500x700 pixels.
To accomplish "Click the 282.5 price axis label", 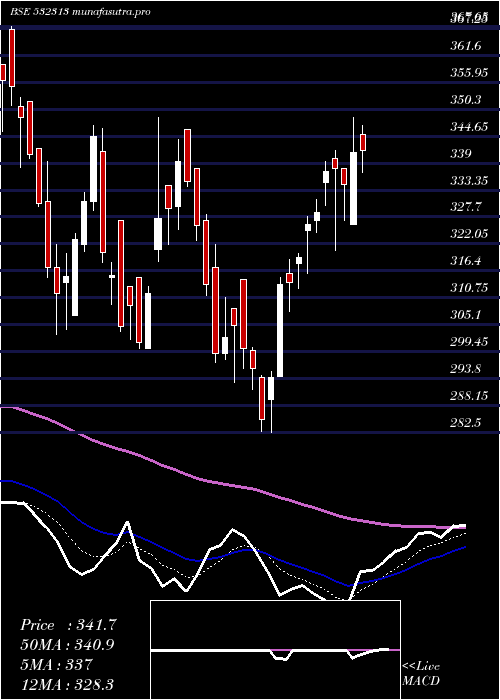I will point(466,422).
